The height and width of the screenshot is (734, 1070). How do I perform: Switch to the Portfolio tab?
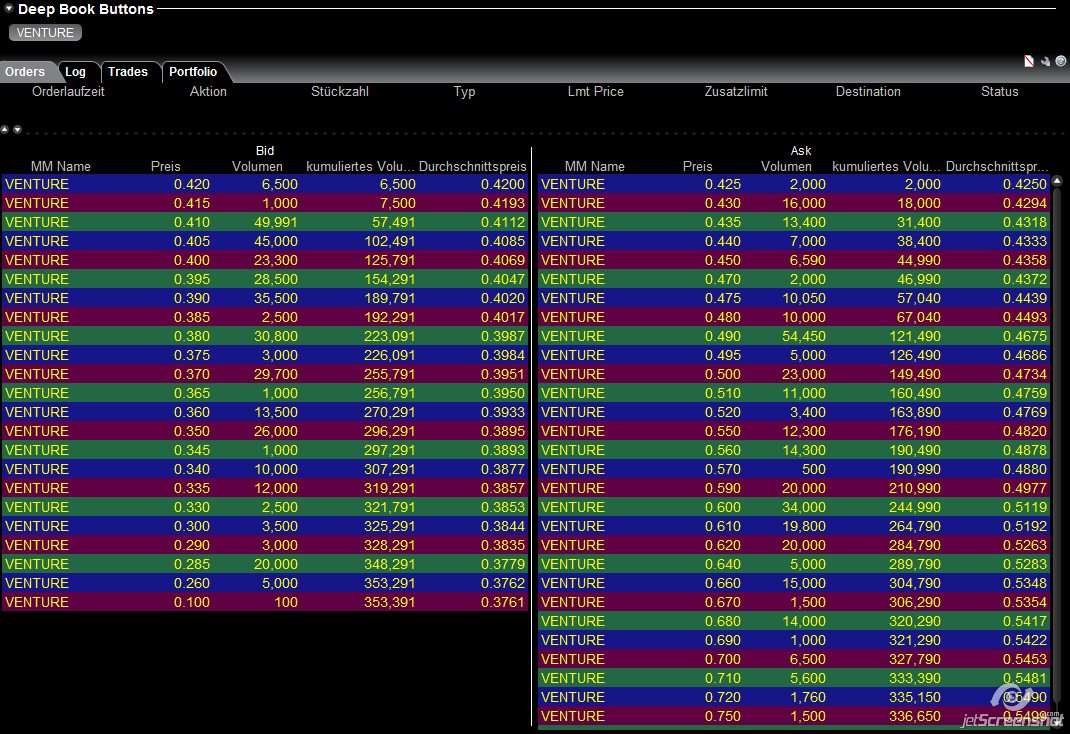tap(193, 72)
